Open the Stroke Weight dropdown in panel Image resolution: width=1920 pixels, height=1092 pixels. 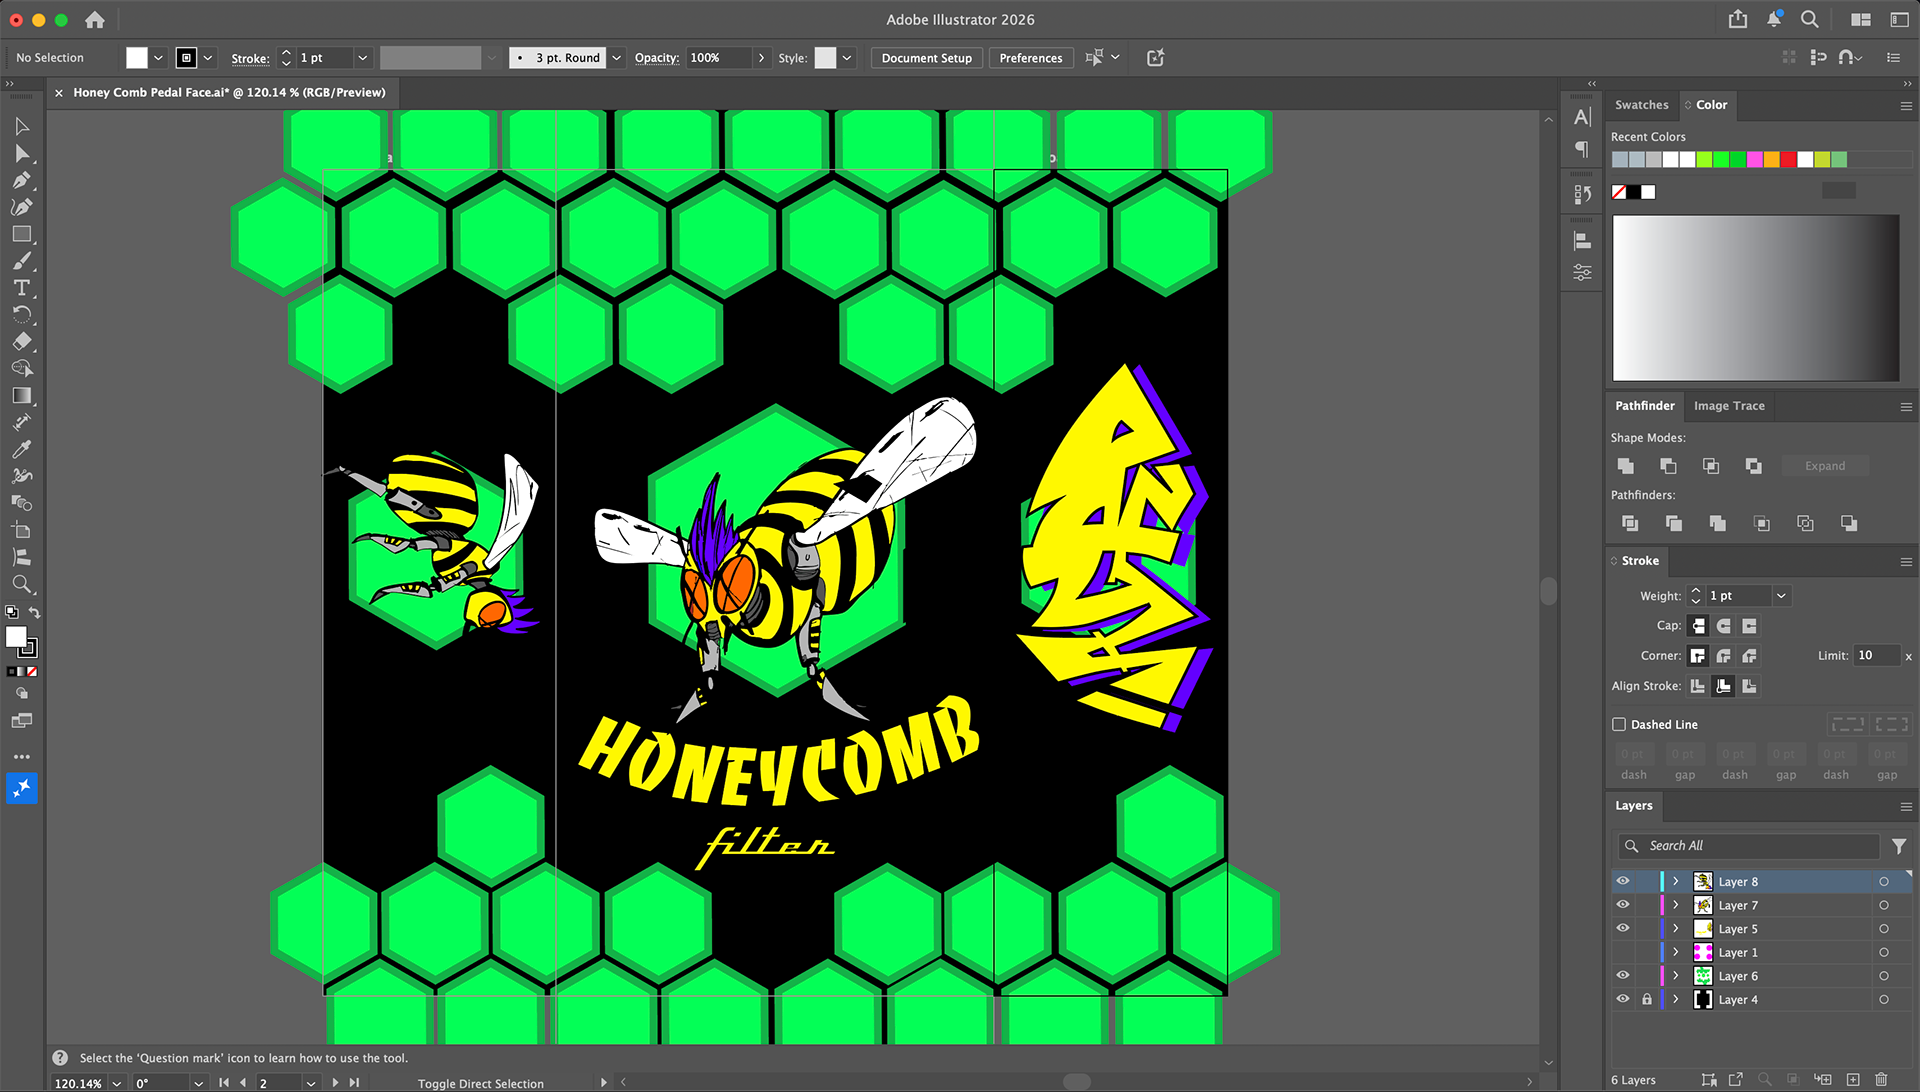1781,596
